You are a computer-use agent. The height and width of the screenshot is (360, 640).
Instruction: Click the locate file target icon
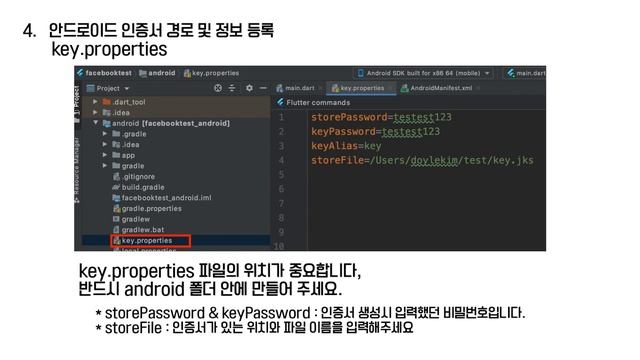[x=218, y=88]
